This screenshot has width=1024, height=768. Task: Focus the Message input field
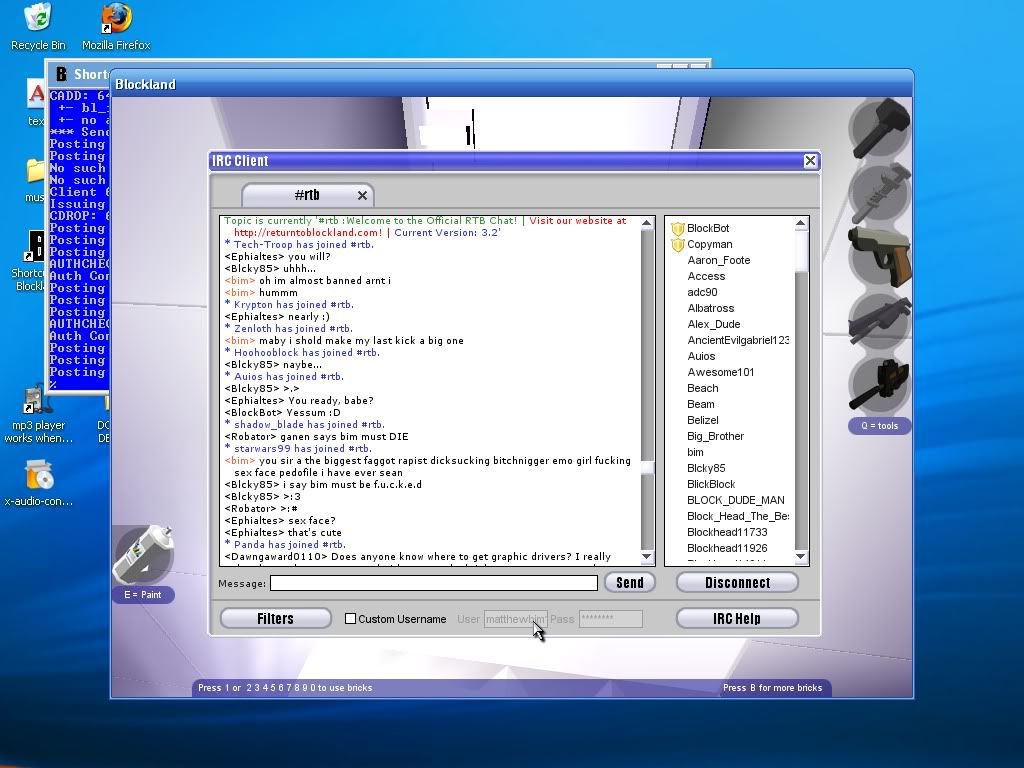tap(434, 583)
